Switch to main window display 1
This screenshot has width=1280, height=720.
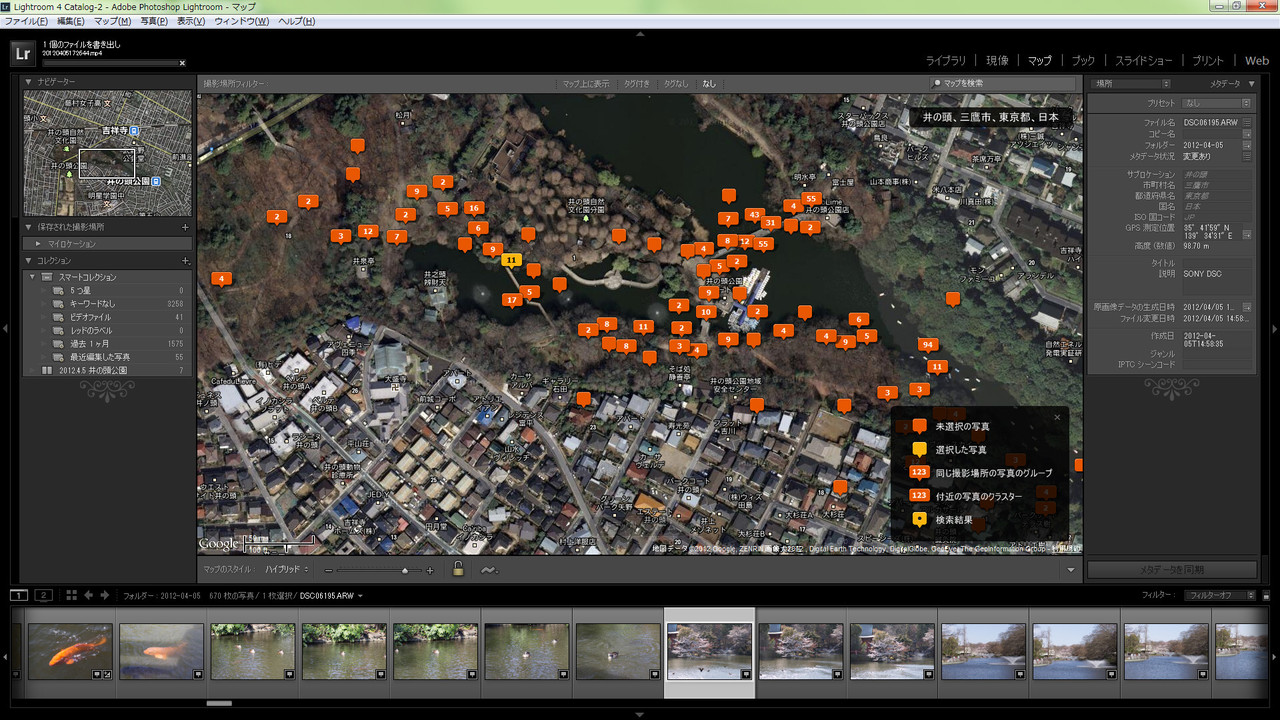click(19, 595)
